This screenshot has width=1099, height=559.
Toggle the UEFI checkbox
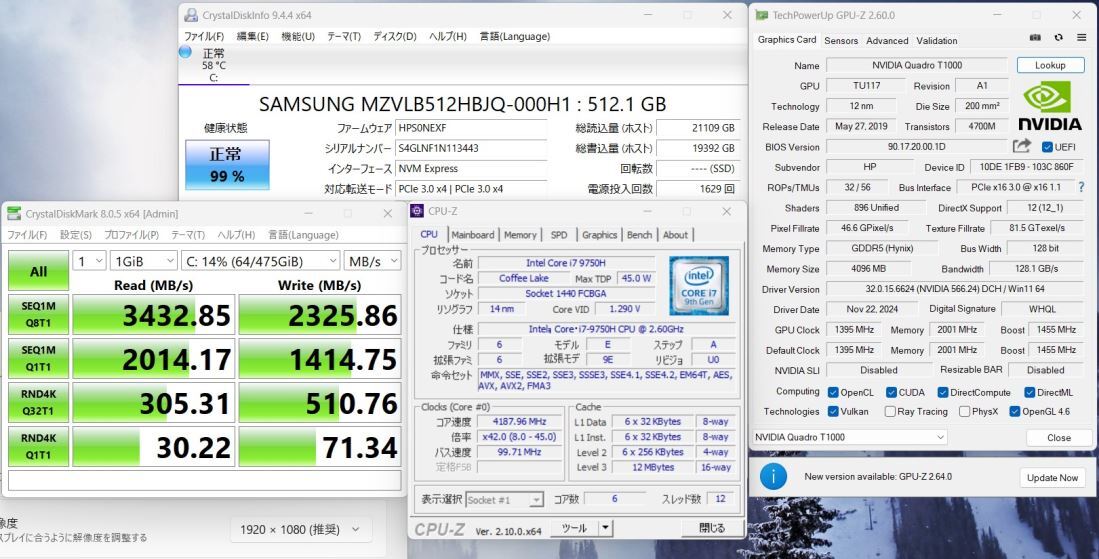(1047, 147)
